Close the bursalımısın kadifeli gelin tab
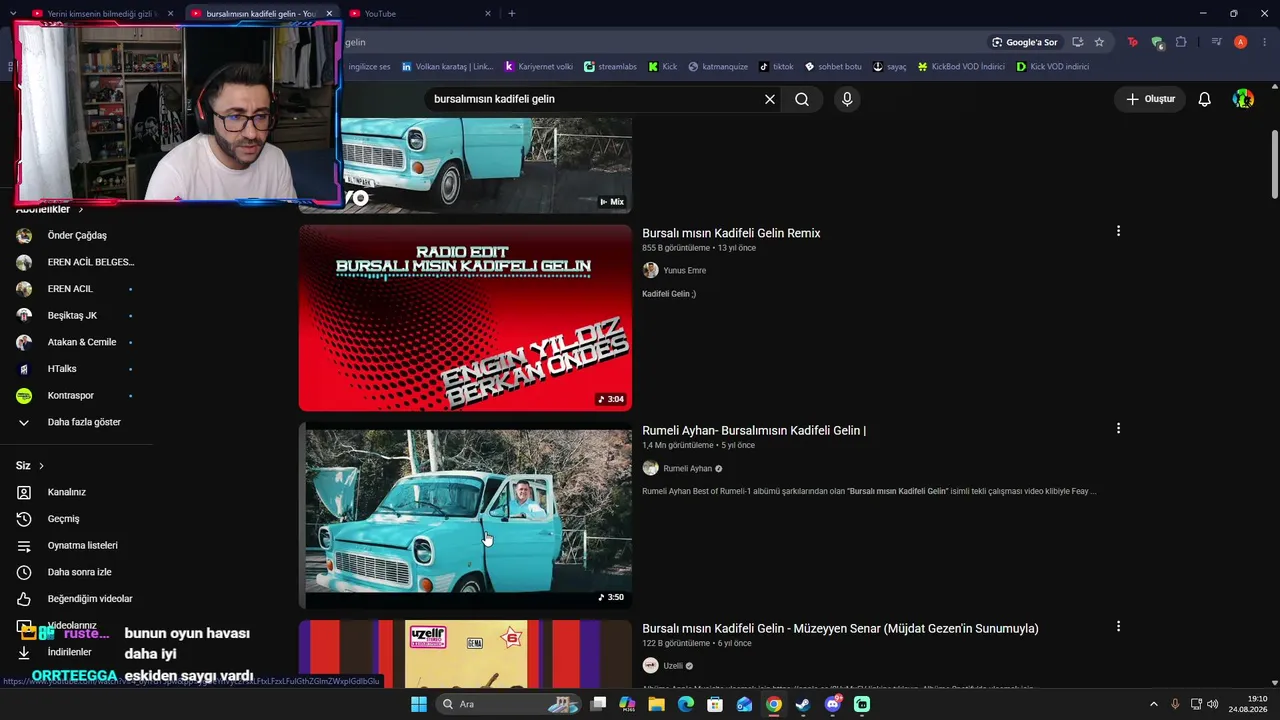This screenshot has height=720, width=1280. pos(329,14)
